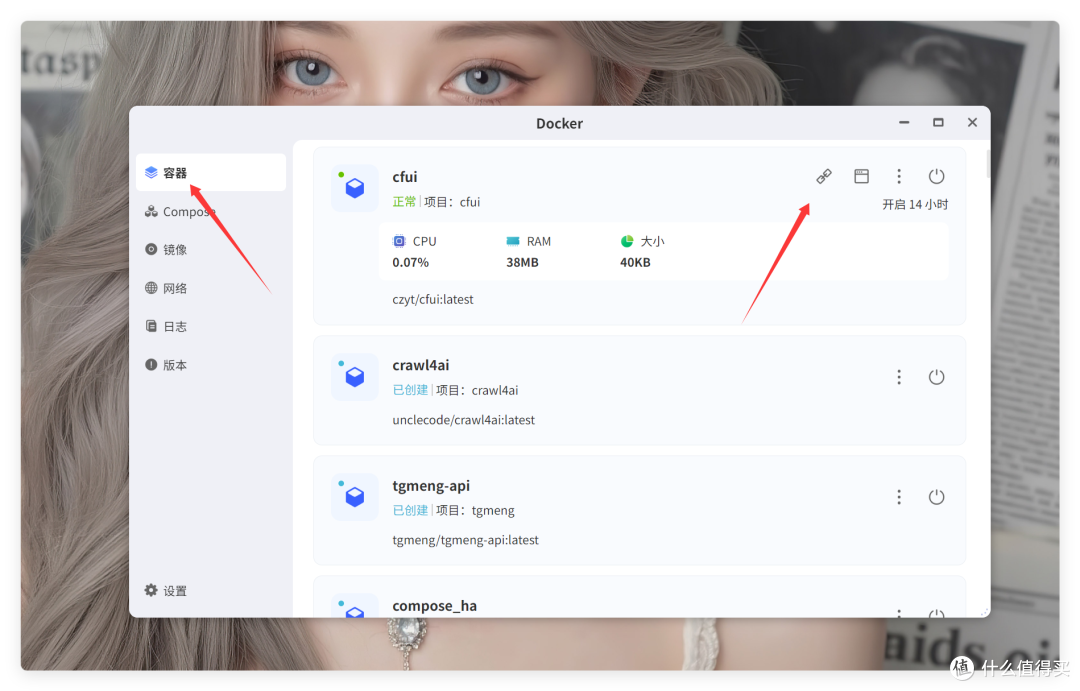Click the 项目: cfui project label
Screen dimensions: 1080x691
[453, 202]
